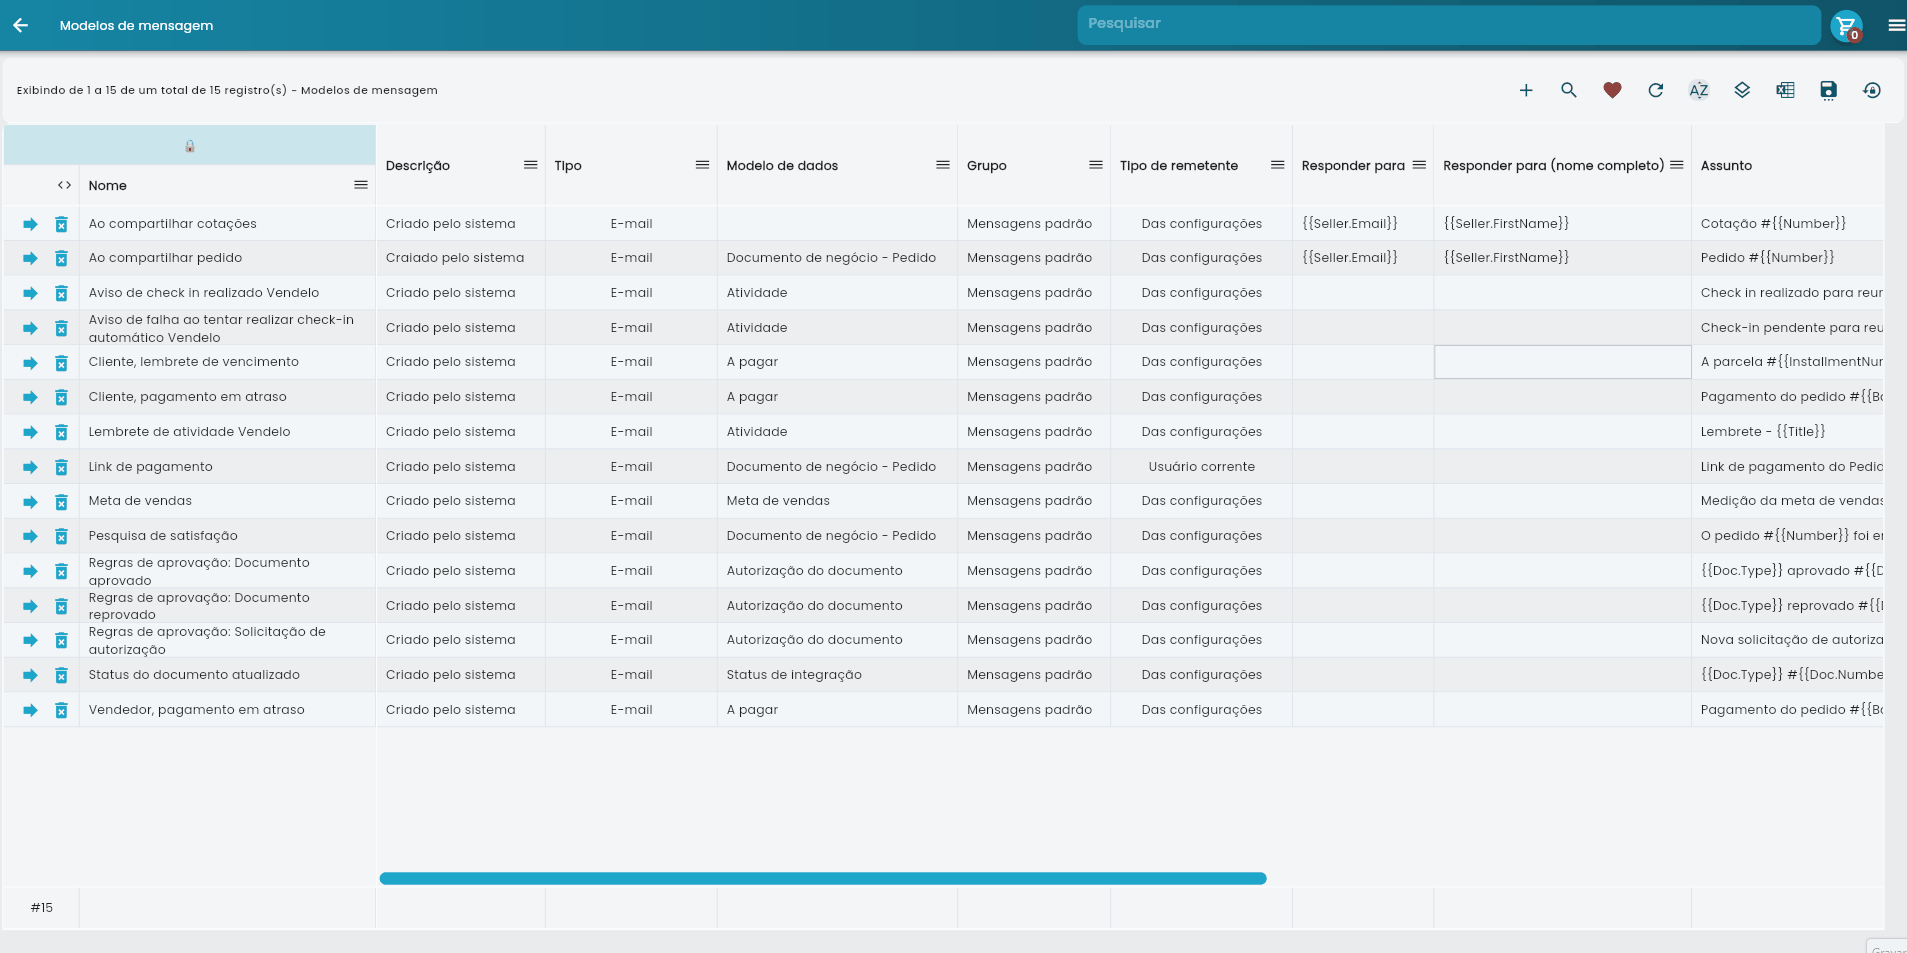Click the Pesquisar search field

tap(1448, 24)
